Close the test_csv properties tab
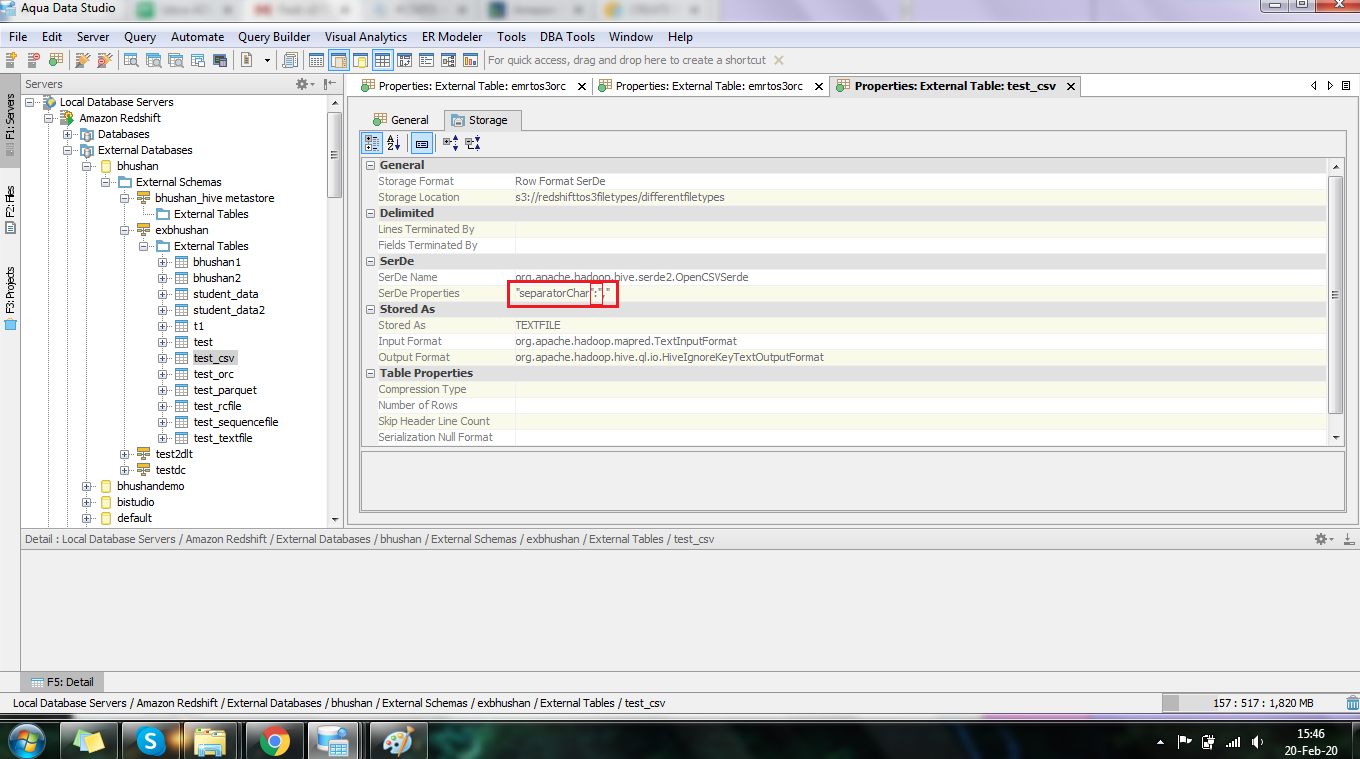The height and width of the screenshot is (759, 1360). 1070,87
